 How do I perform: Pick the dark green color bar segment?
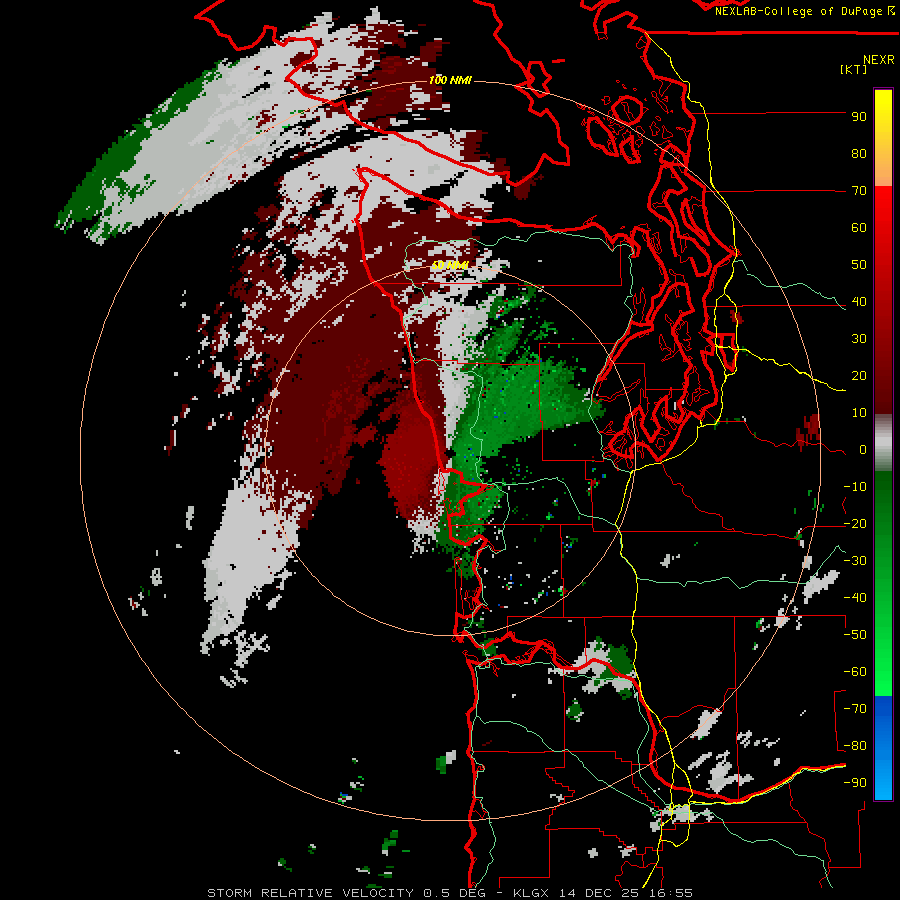[883, 505]
